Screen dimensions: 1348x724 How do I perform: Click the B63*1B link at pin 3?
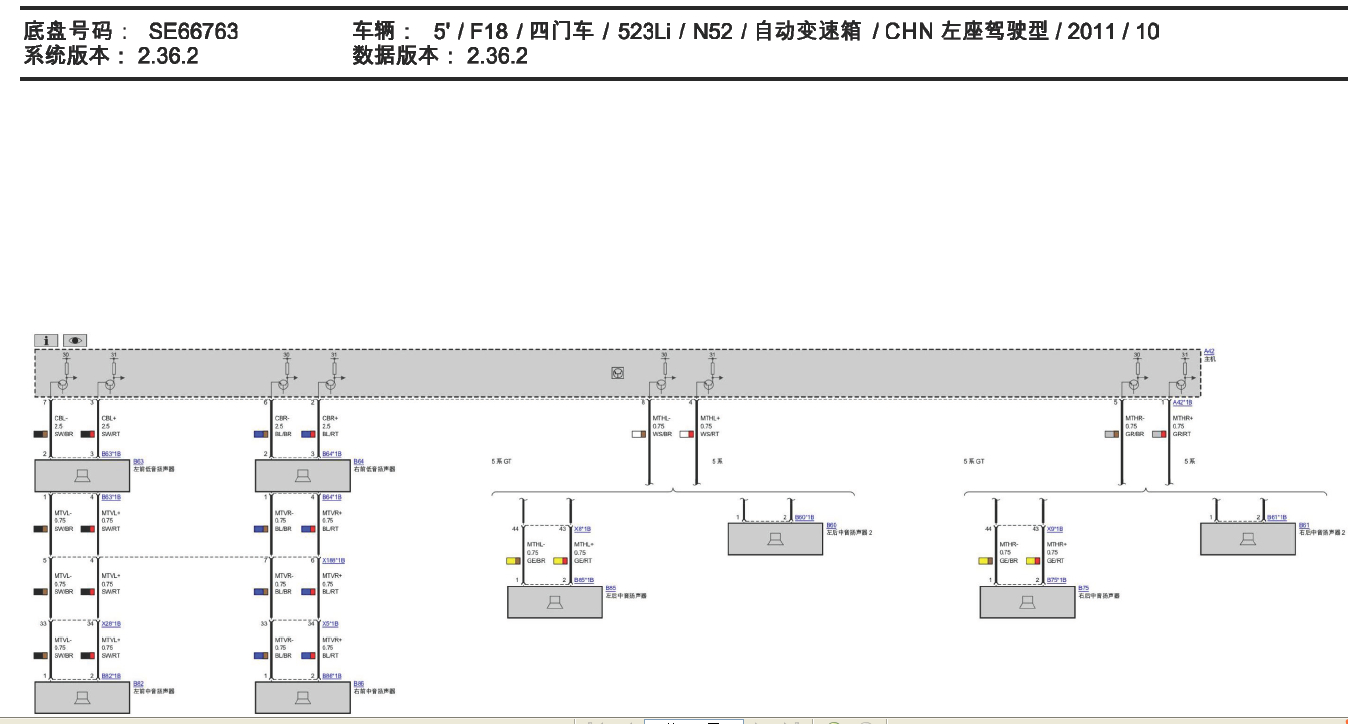(111, 454)
